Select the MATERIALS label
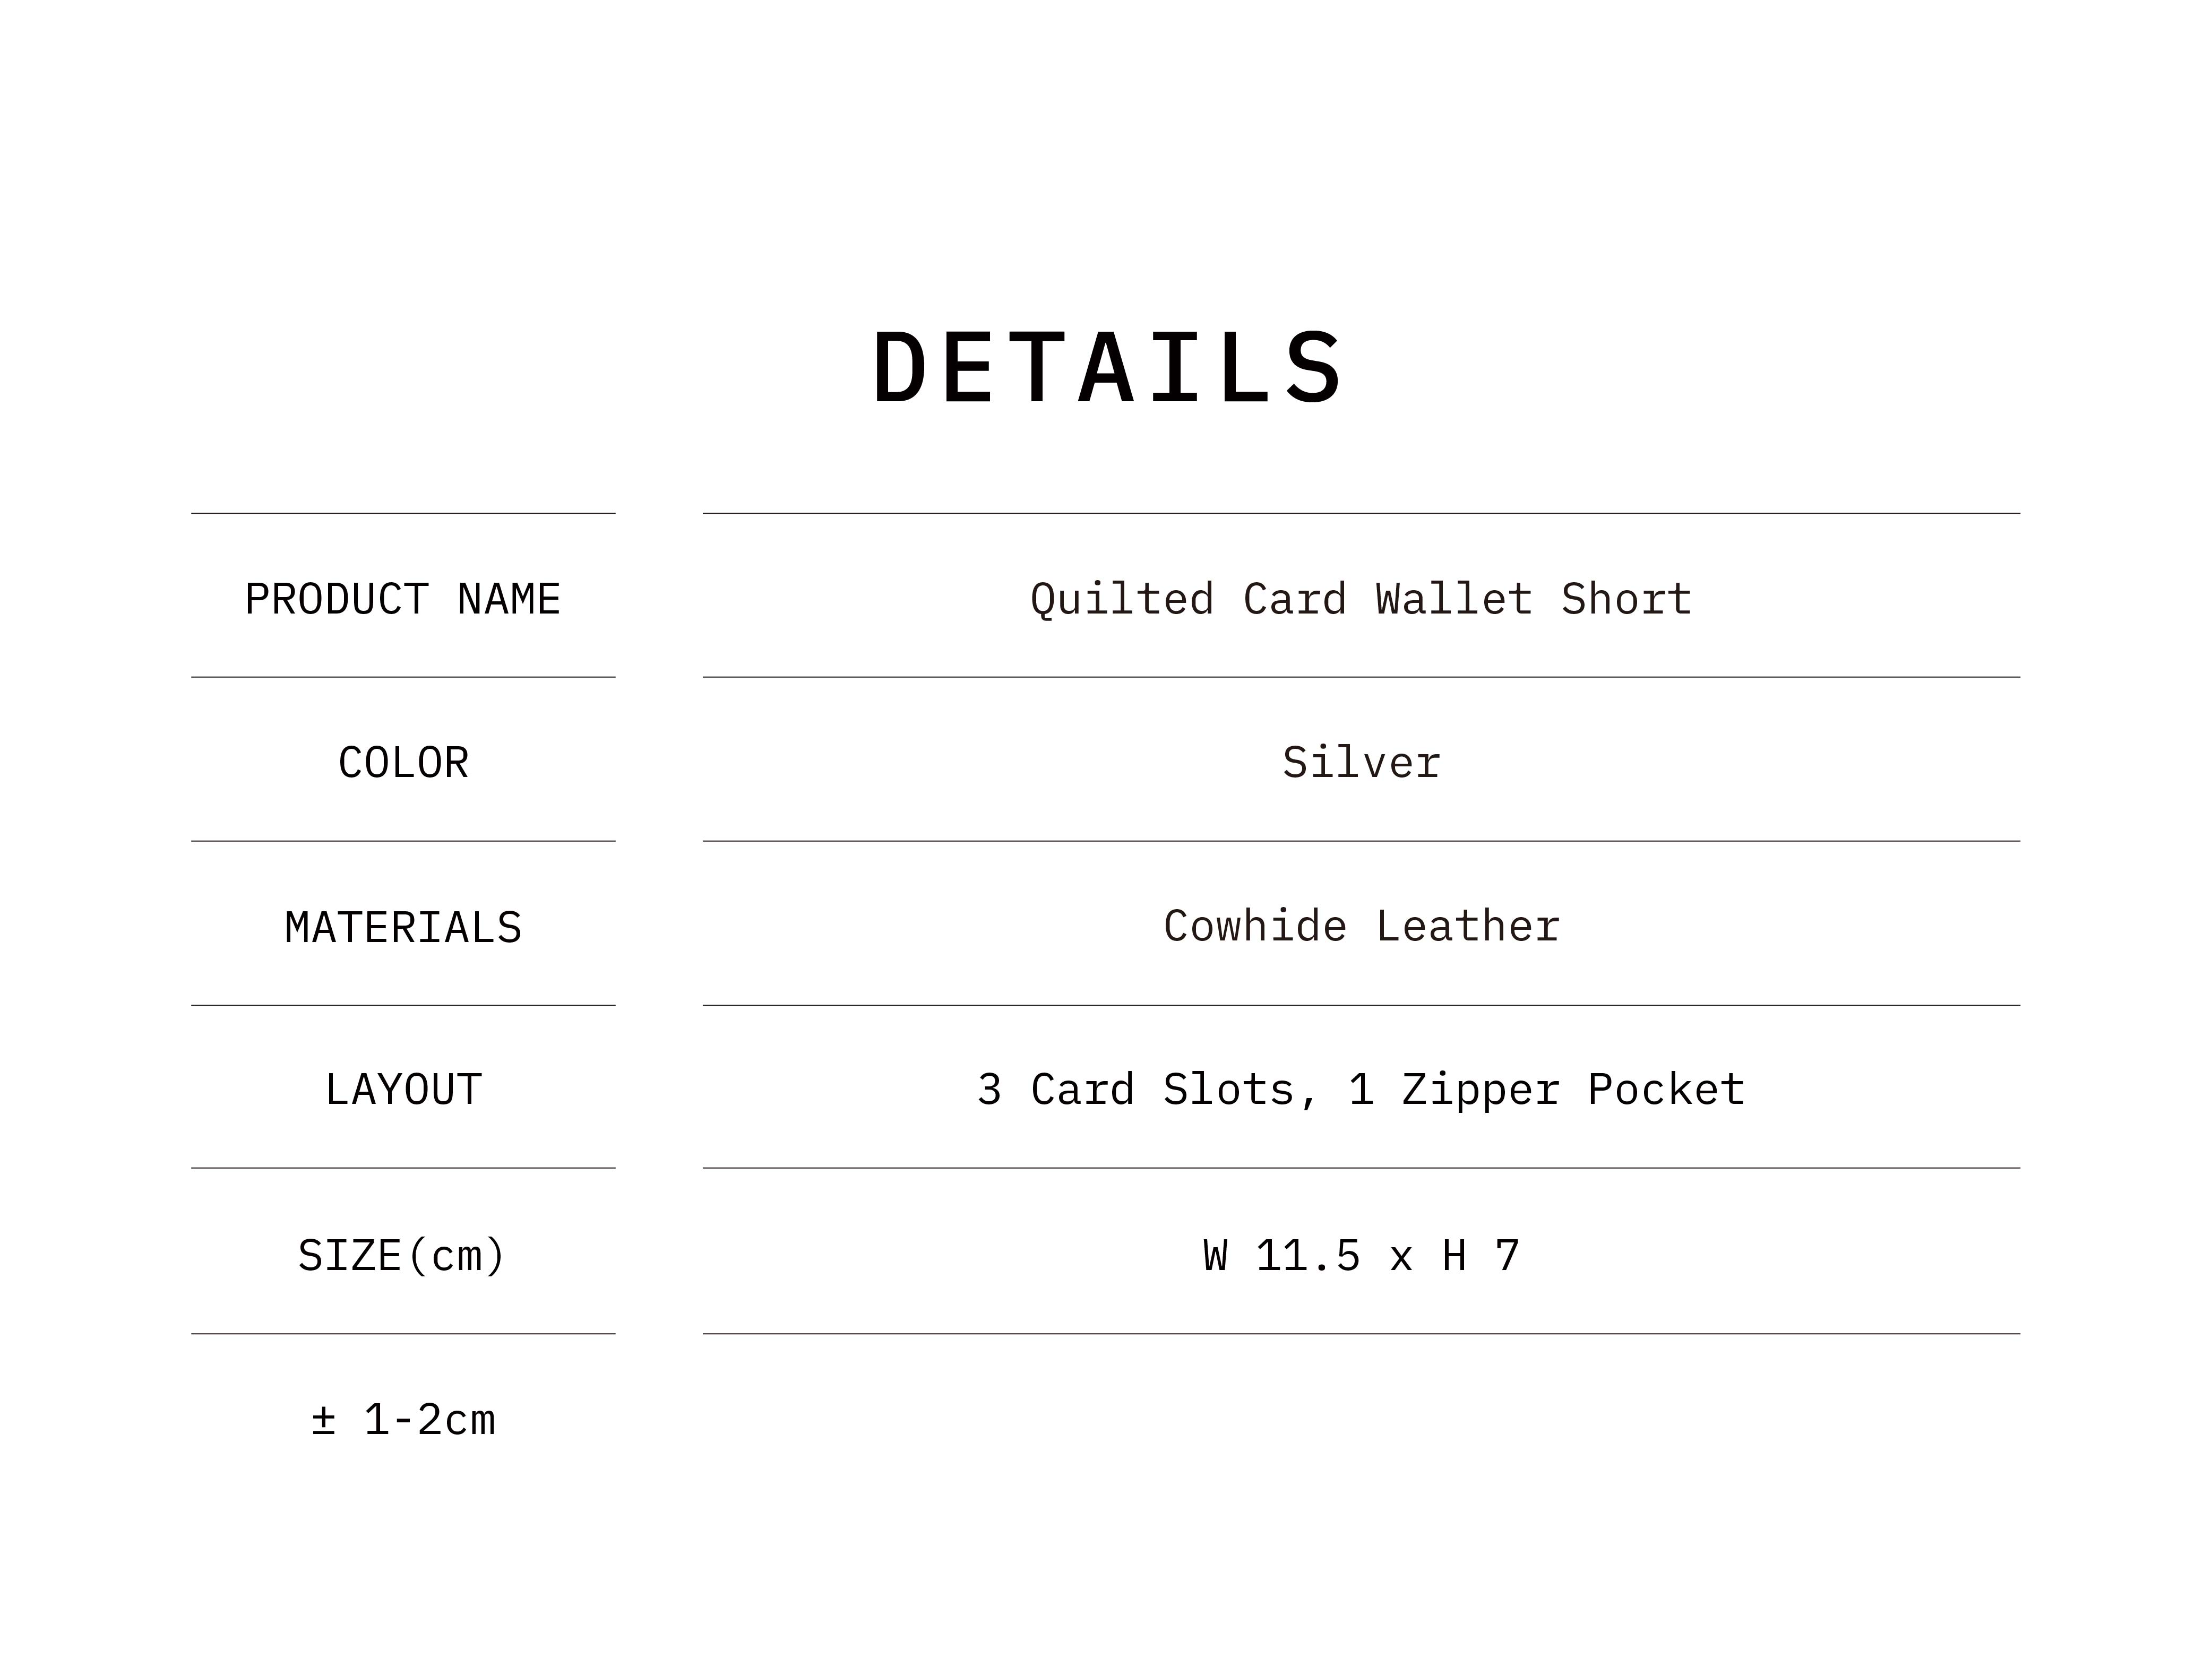 click(x=403, y=928)
